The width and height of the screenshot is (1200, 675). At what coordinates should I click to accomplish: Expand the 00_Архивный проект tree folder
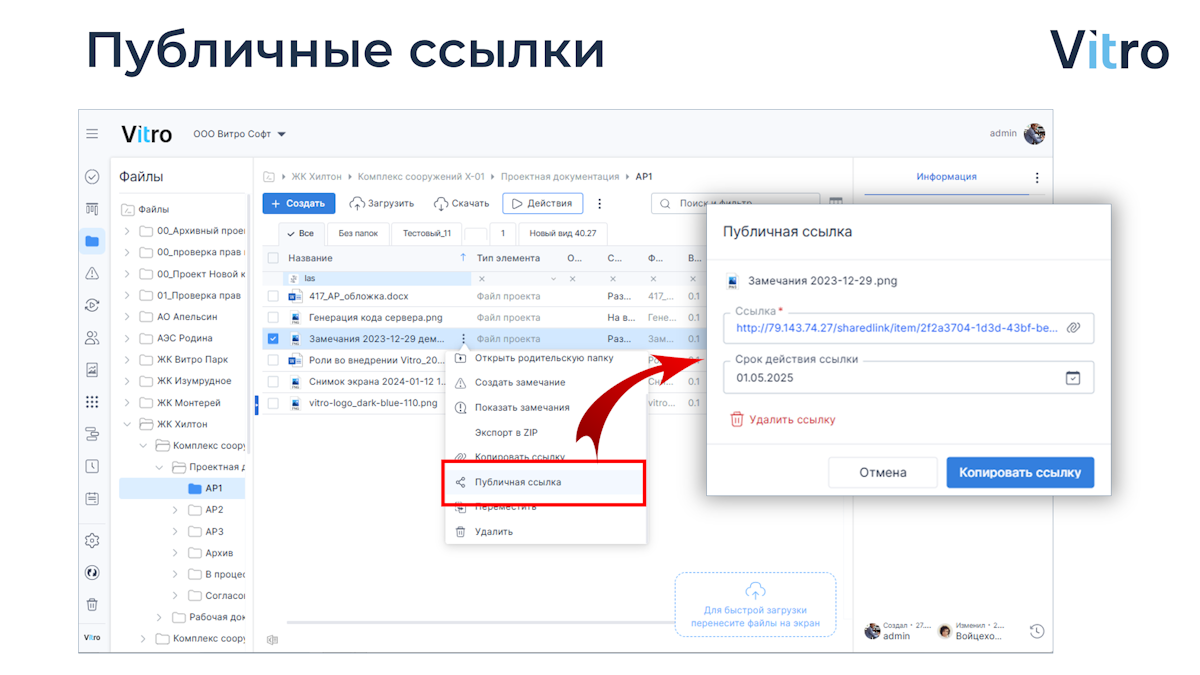(127, 231)
